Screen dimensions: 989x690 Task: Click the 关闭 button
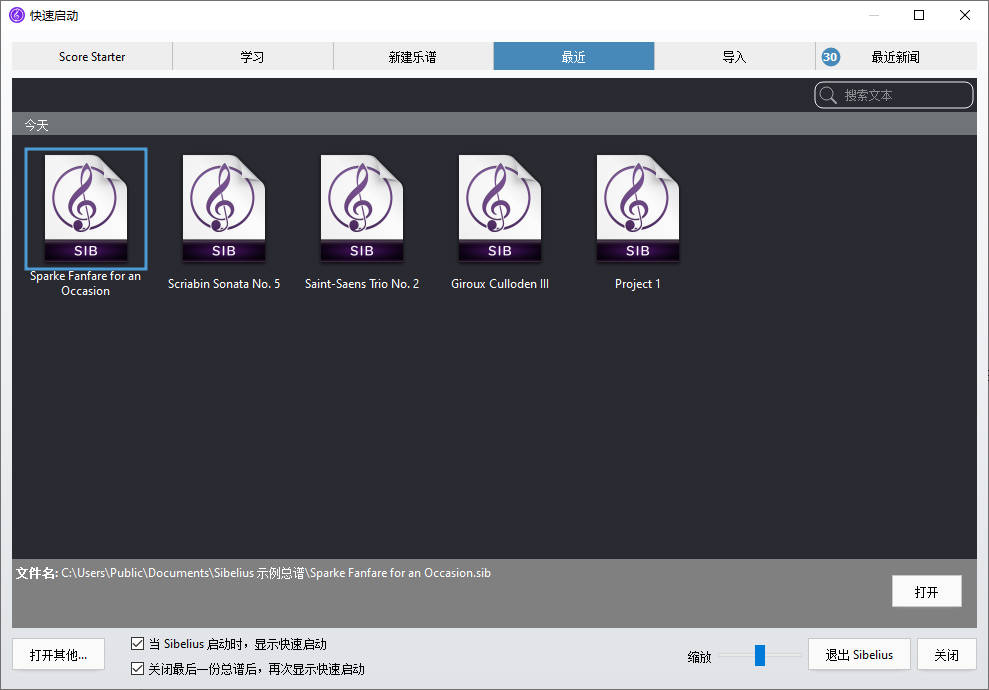coord(946,654)
